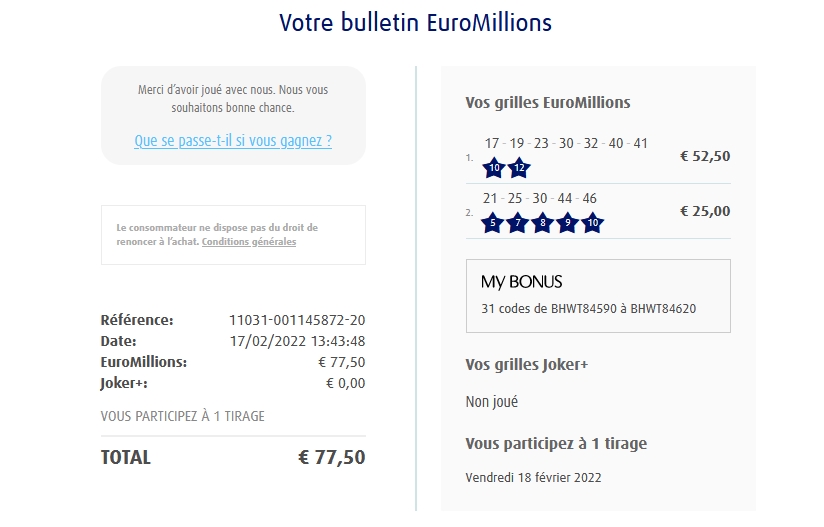Click star 9 in the second grid
824x527 pixels.
[567, 223]
